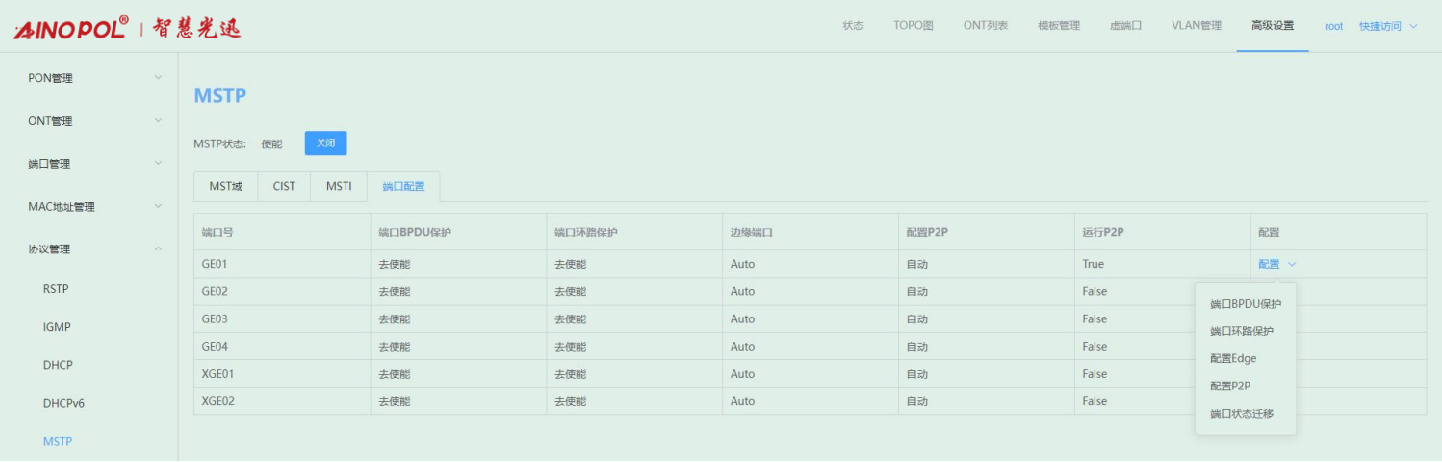Select 端口状态迁移 menu option
Image resolution: width=1442 pixels, height=462 pixels.
1241,413
